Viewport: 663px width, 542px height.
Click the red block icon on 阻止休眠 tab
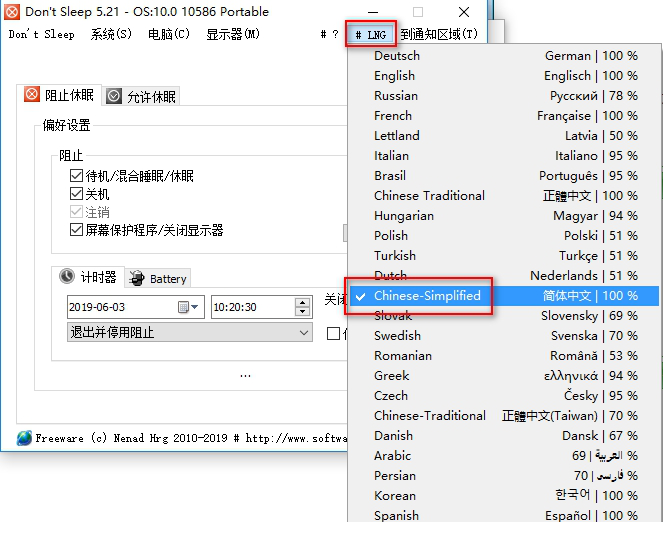31,94
